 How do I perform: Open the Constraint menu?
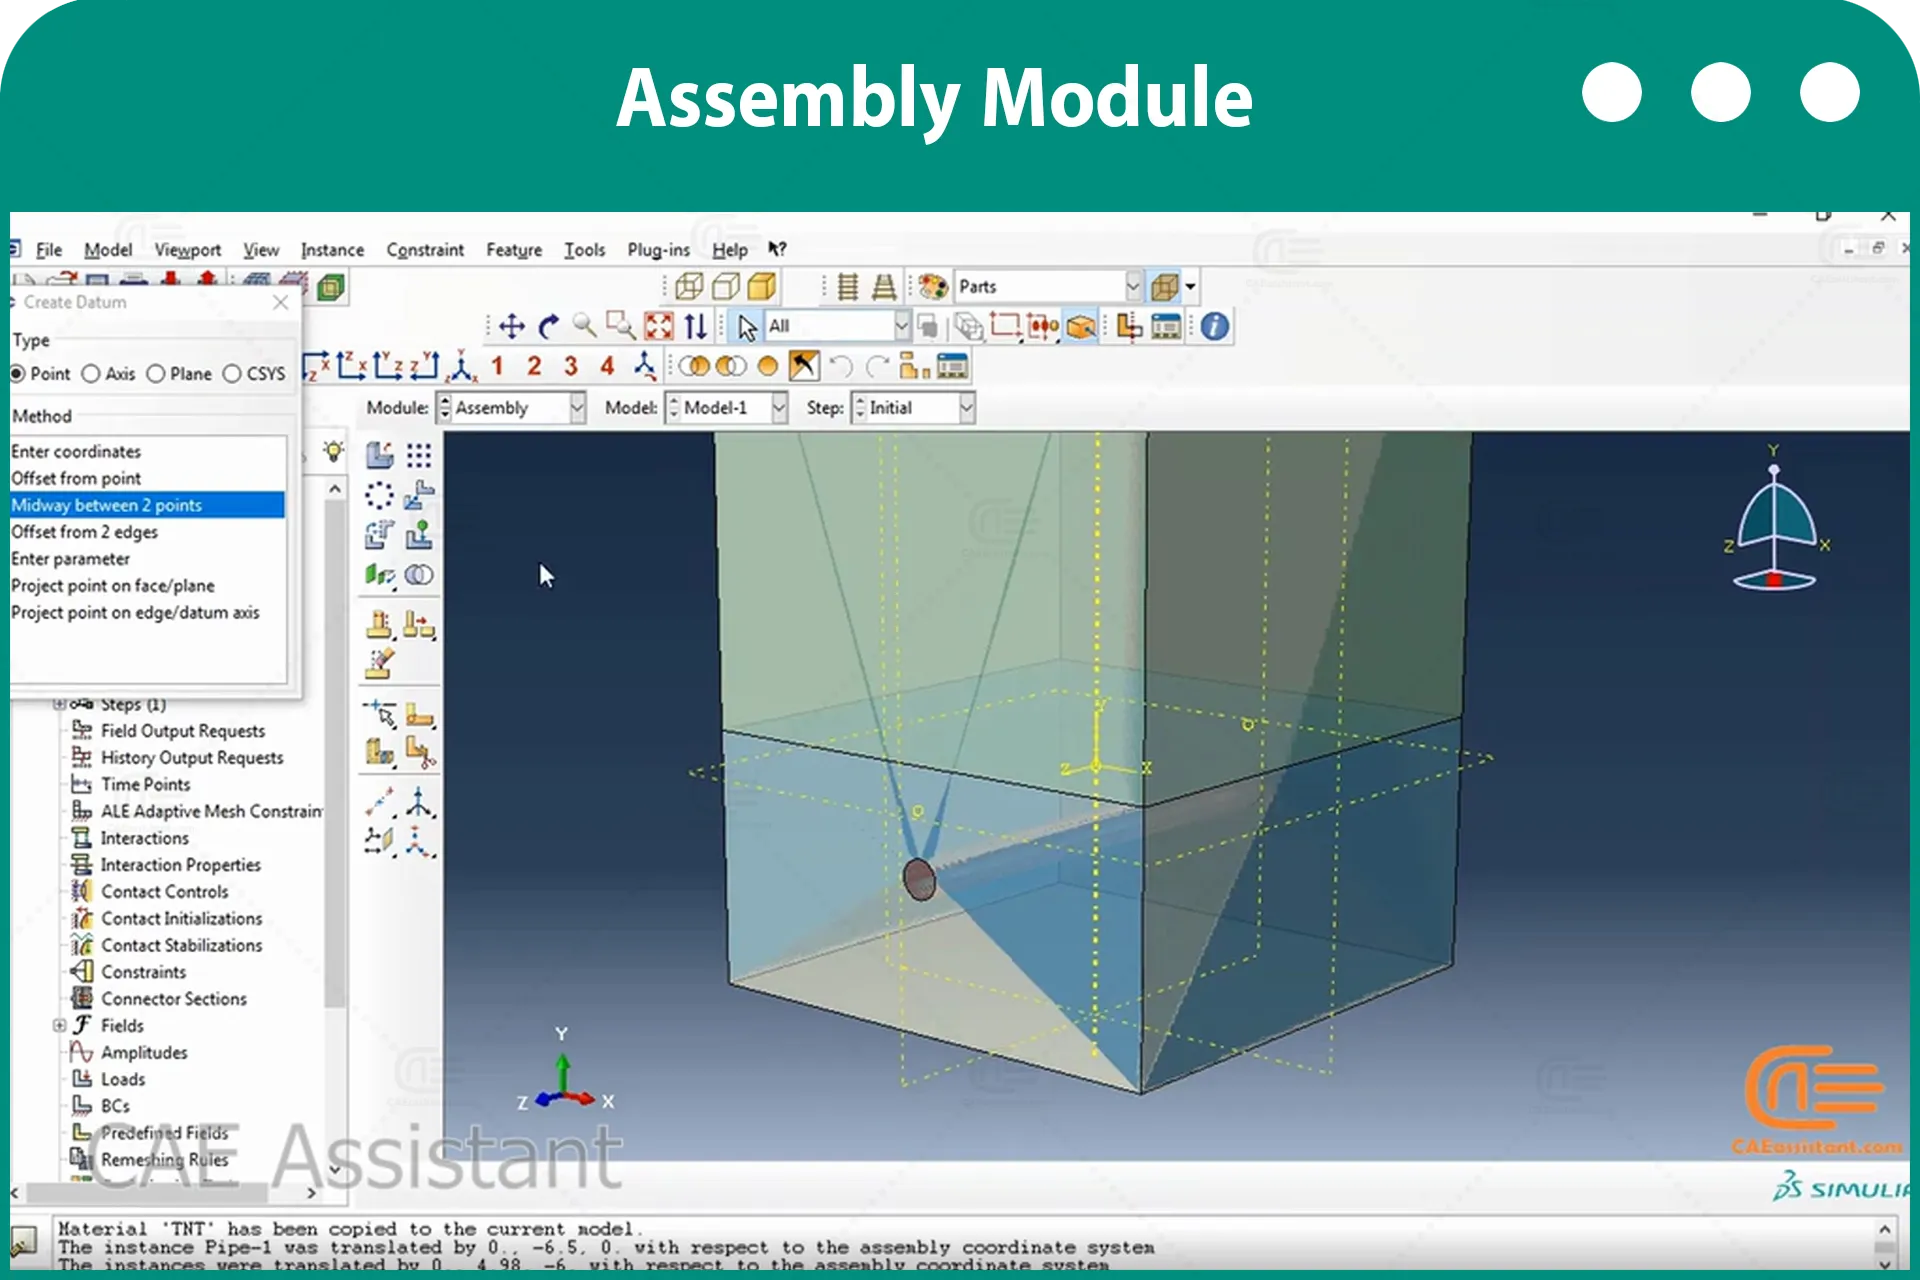[425, 250]
